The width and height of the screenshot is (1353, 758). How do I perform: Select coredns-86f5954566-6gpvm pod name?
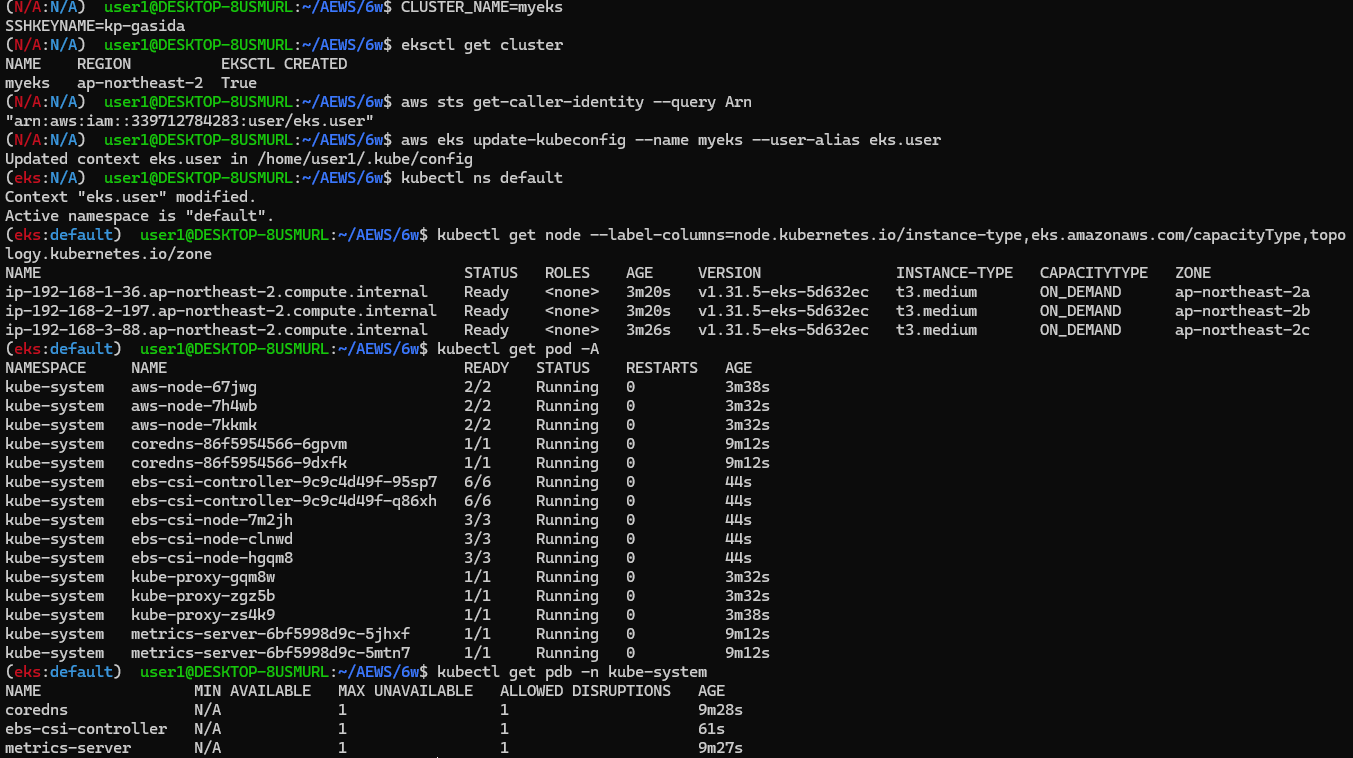point(239,444)
